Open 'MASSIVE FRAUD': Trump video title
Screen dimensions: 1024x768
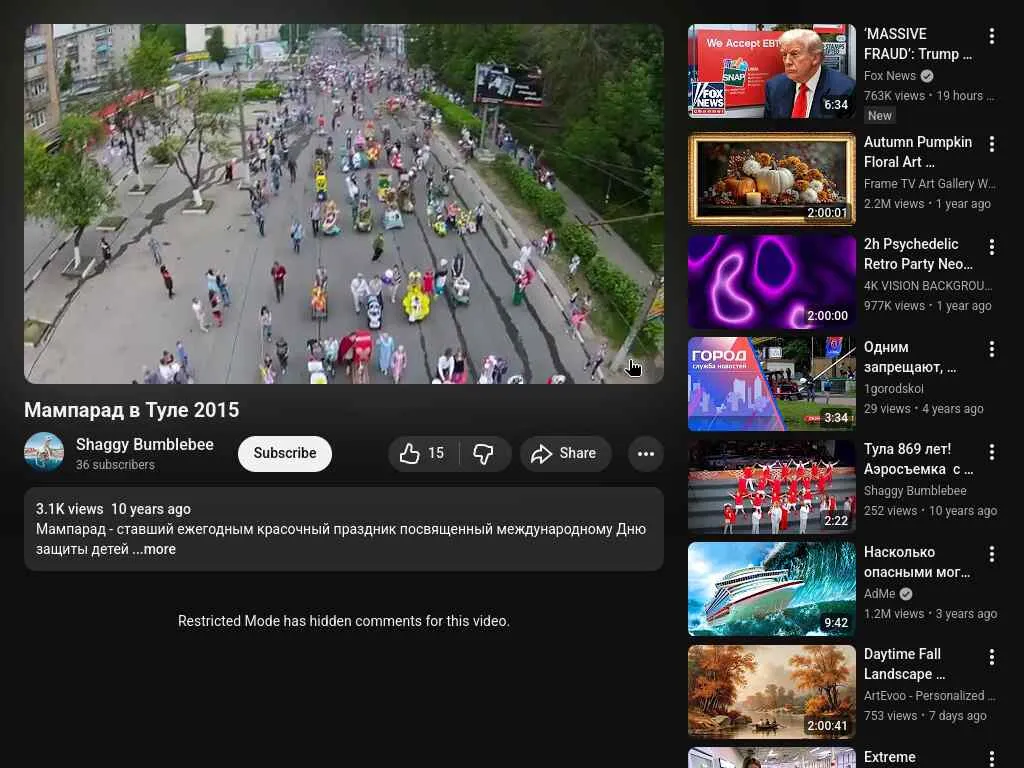click(x=918, y=44)
